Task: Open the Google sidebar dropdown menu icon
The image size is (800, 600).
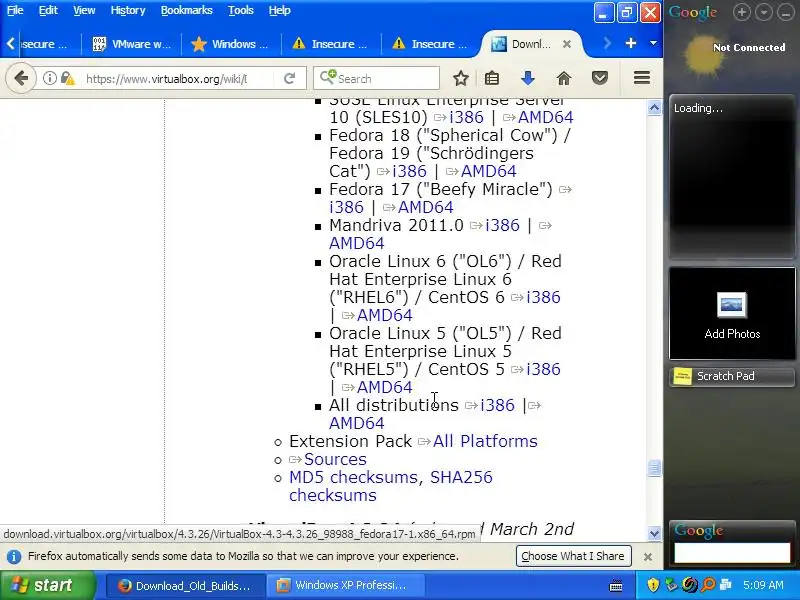Action: (764, 12)
